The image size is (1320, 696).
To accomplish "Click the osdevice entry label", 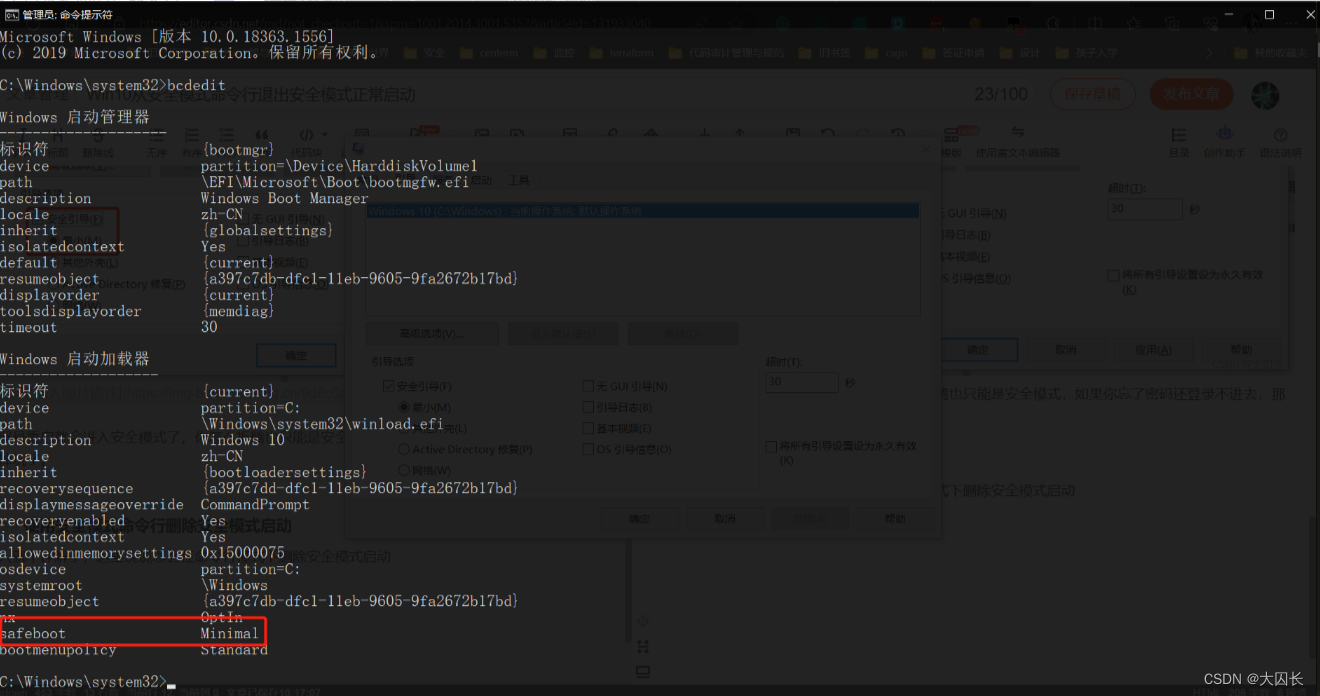I will tap(33, 569).
